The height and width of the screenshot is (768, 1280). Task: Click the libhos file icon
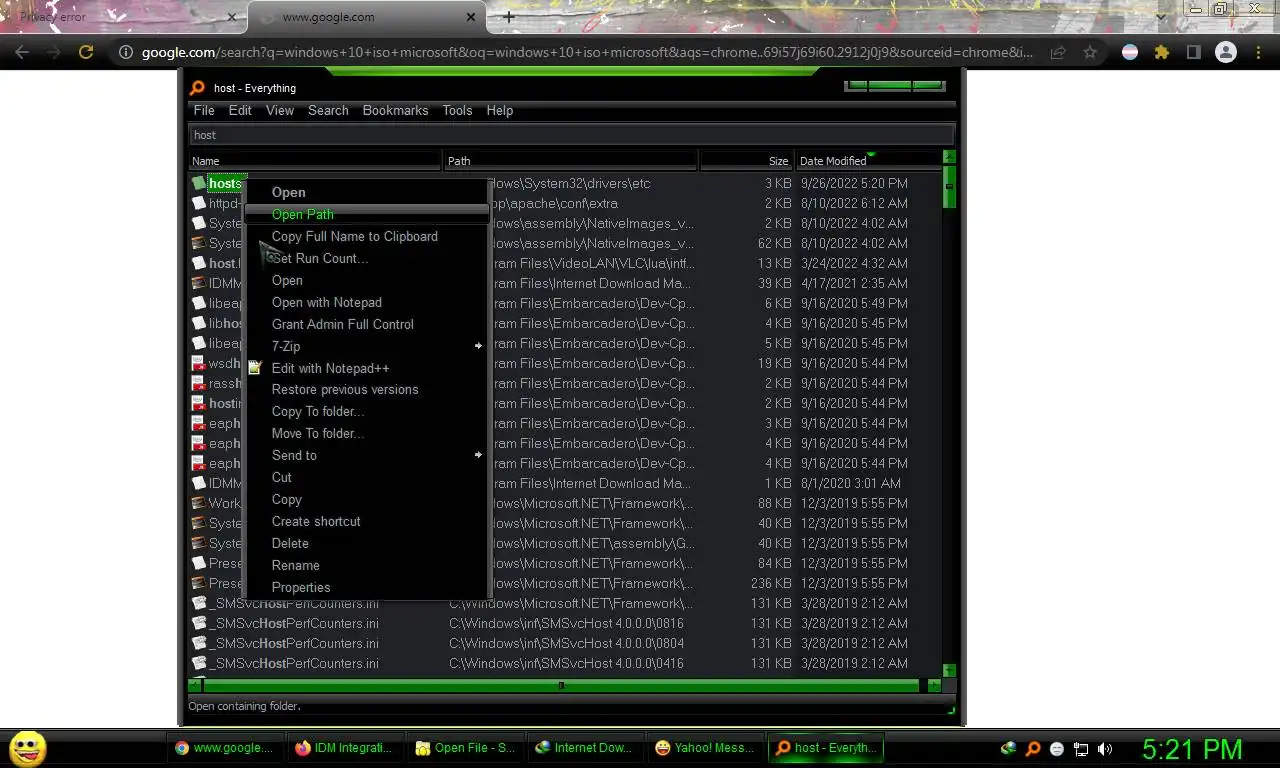[x=199, y=323]
